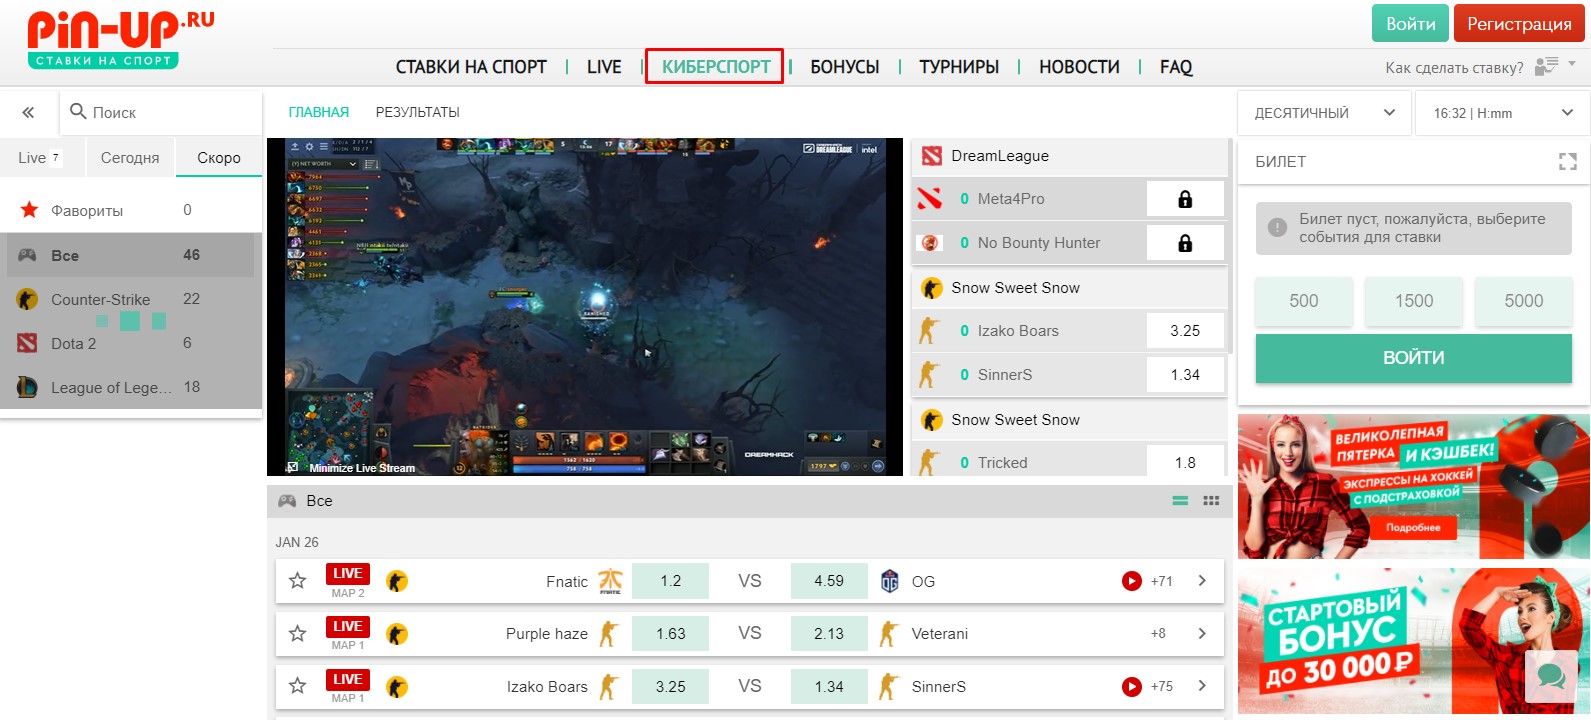Screen dimensions: 1591x720
Task: Select the Сегодня tab
Action: [x=130, y=158]
